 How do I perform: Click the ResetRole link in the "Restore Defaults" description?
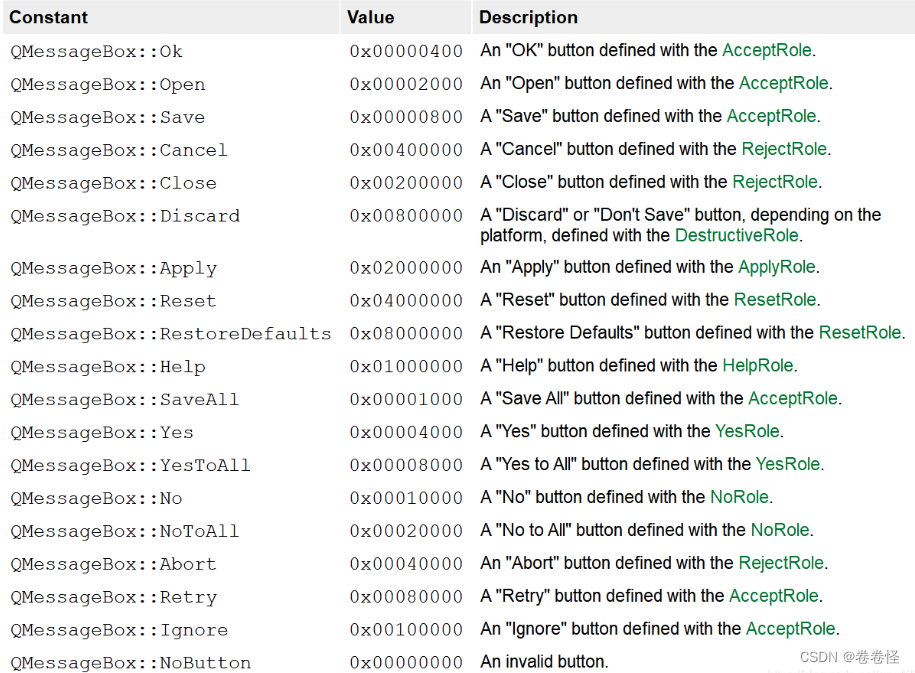860,332
